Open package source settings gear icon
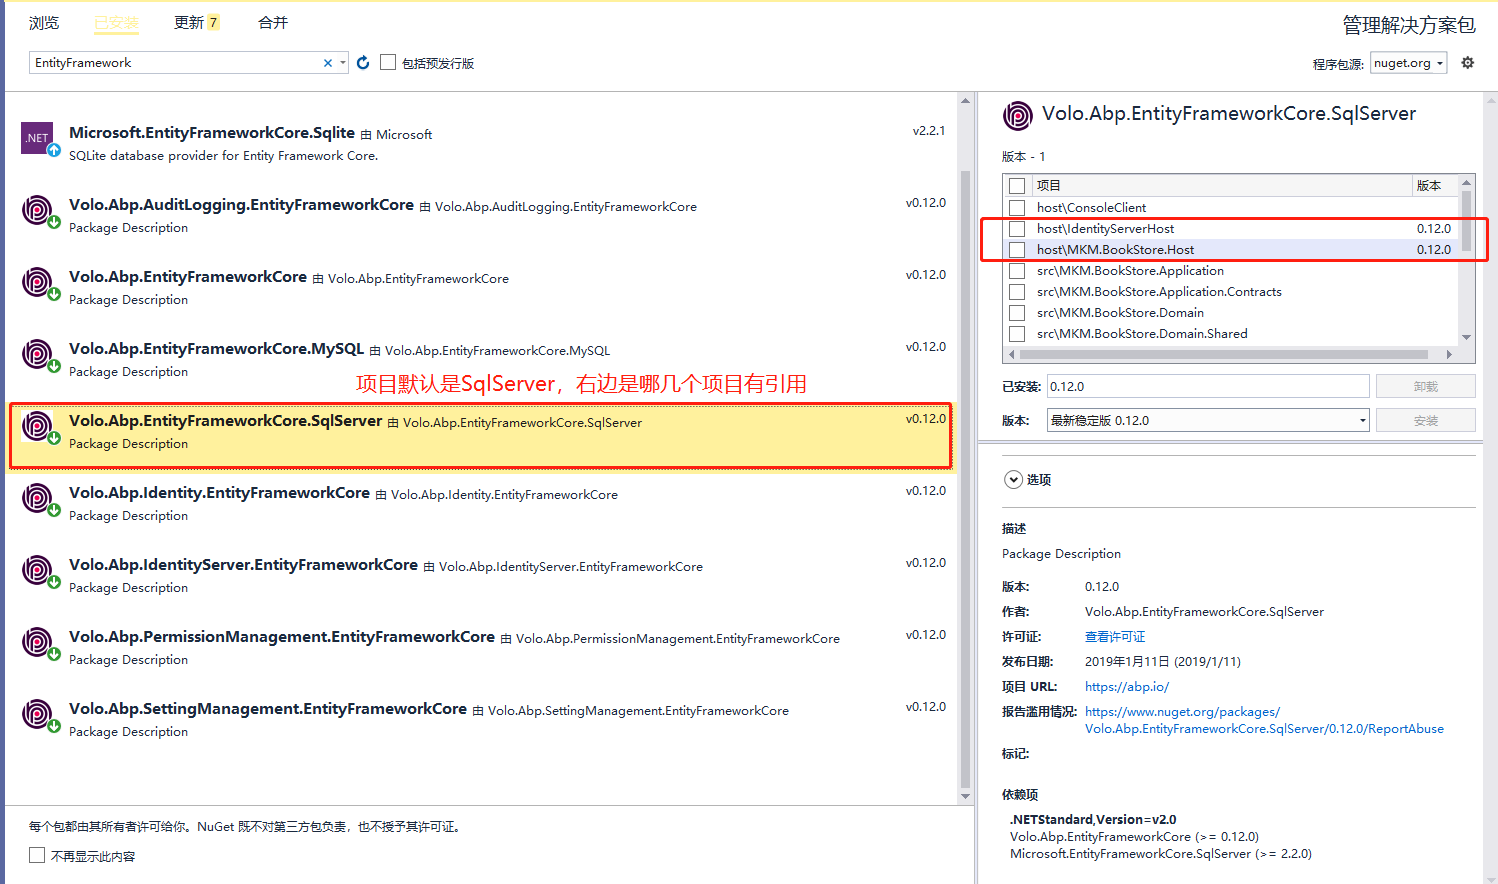 tap(1468, 62)
